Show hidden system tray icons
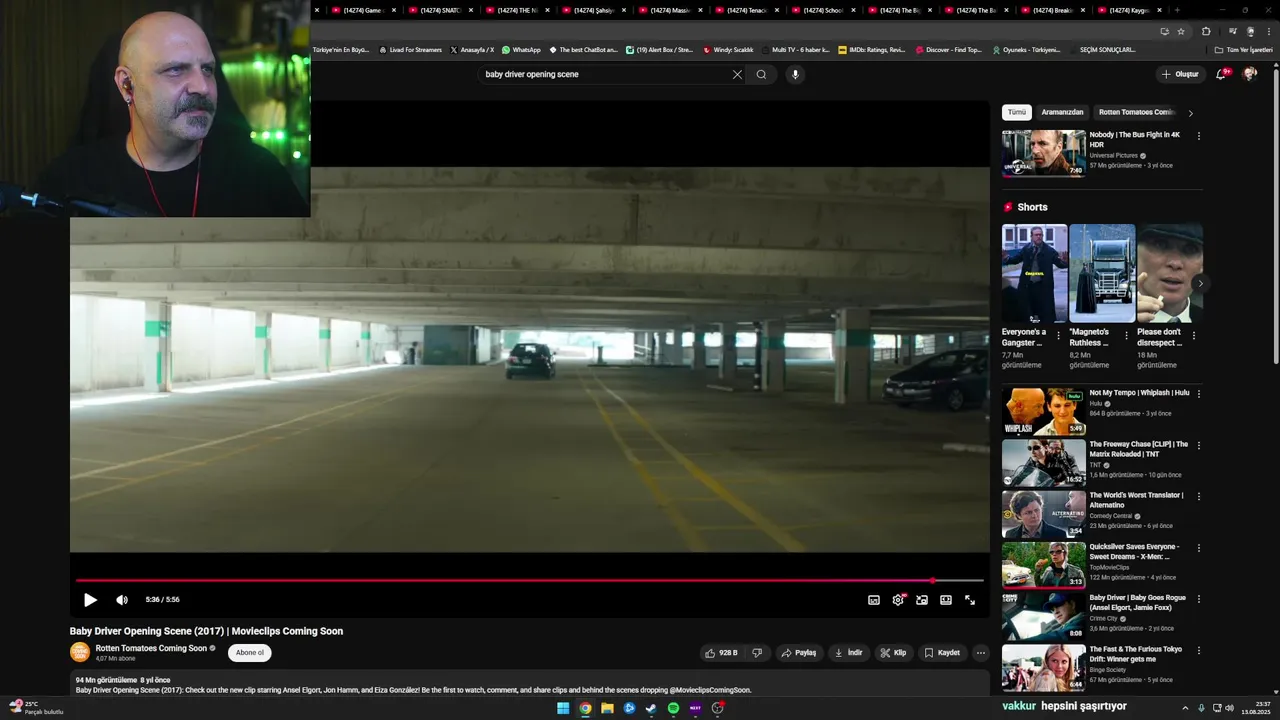 (x=1186, y=708)
